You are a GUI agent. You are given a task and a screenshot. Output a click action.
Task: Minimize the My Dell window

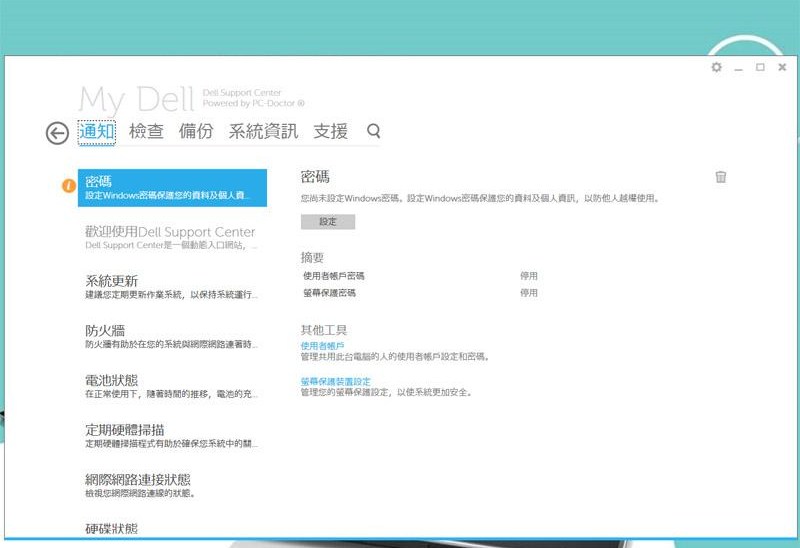(739, 68)
